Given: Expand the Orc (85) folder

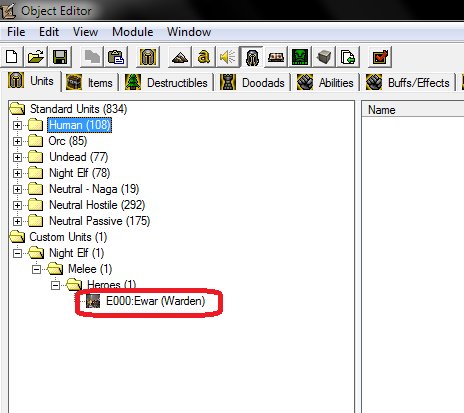Looking at the screenshot, I should 17,141.
